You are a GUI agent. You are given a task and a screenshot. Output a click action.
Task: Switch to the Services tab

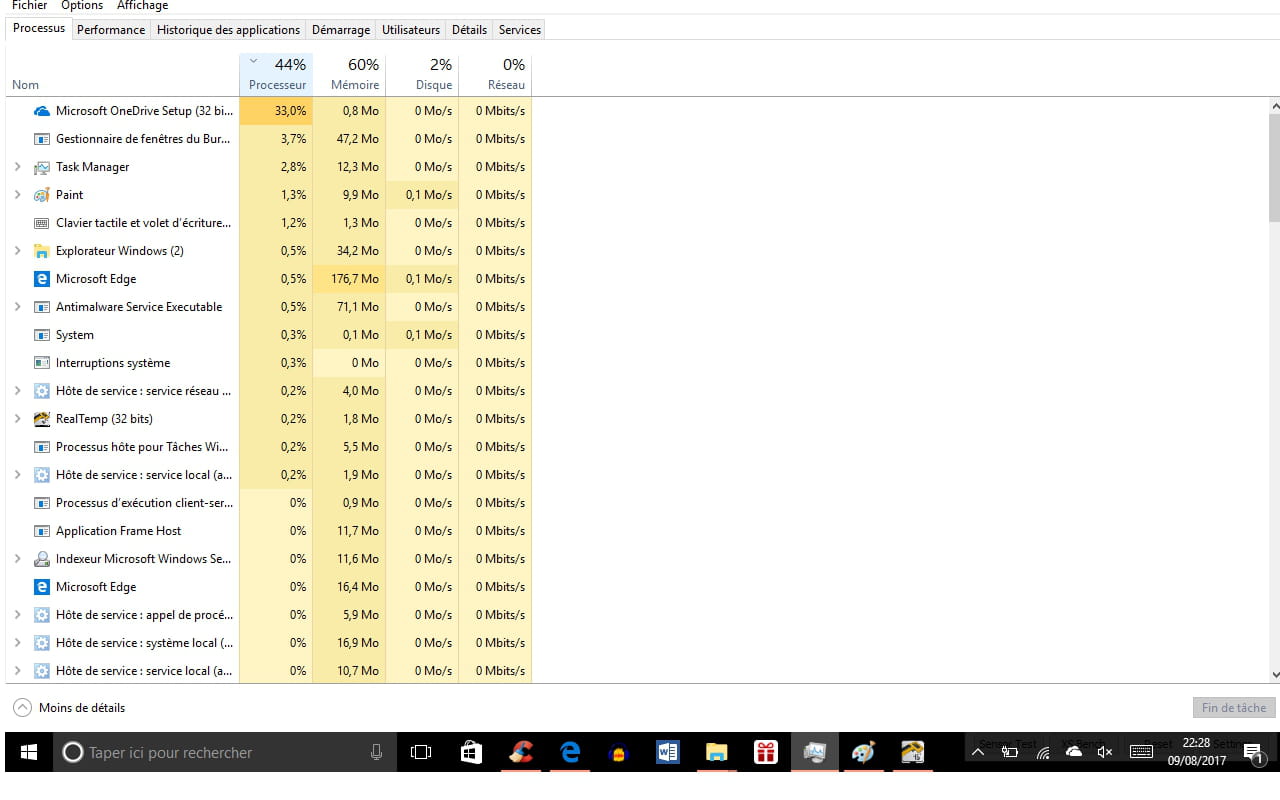click(520, 30)
